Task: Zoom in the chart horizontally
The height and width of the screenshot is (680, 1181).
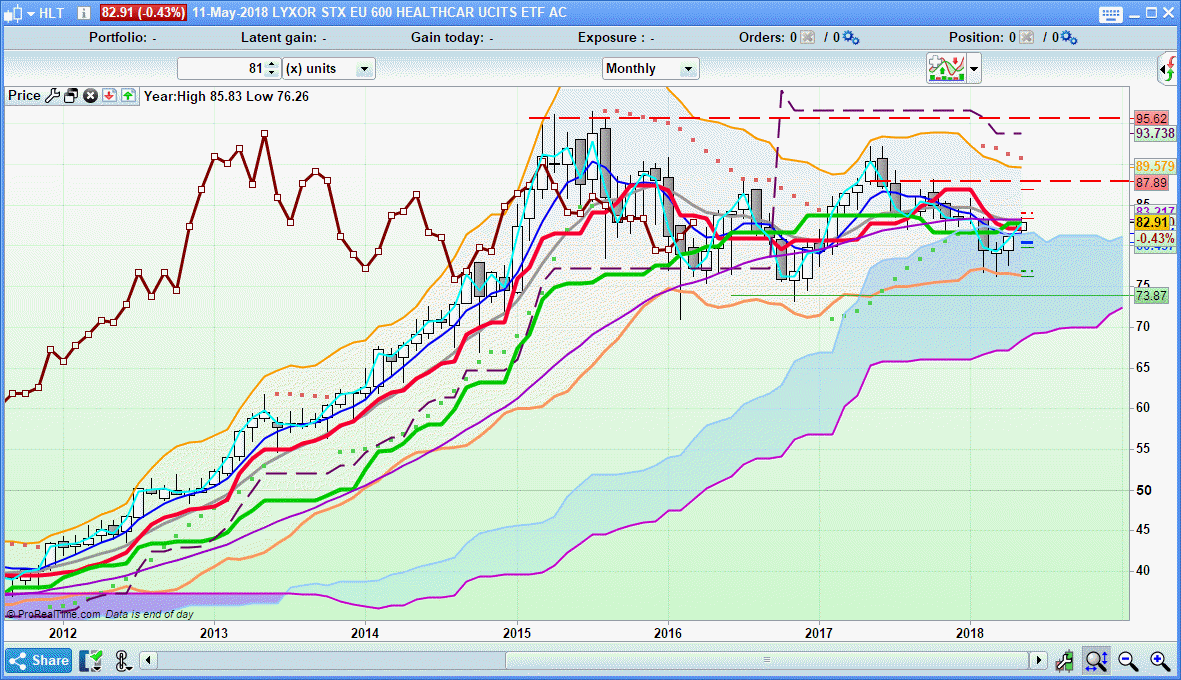Action: [x=1160, y=661]
